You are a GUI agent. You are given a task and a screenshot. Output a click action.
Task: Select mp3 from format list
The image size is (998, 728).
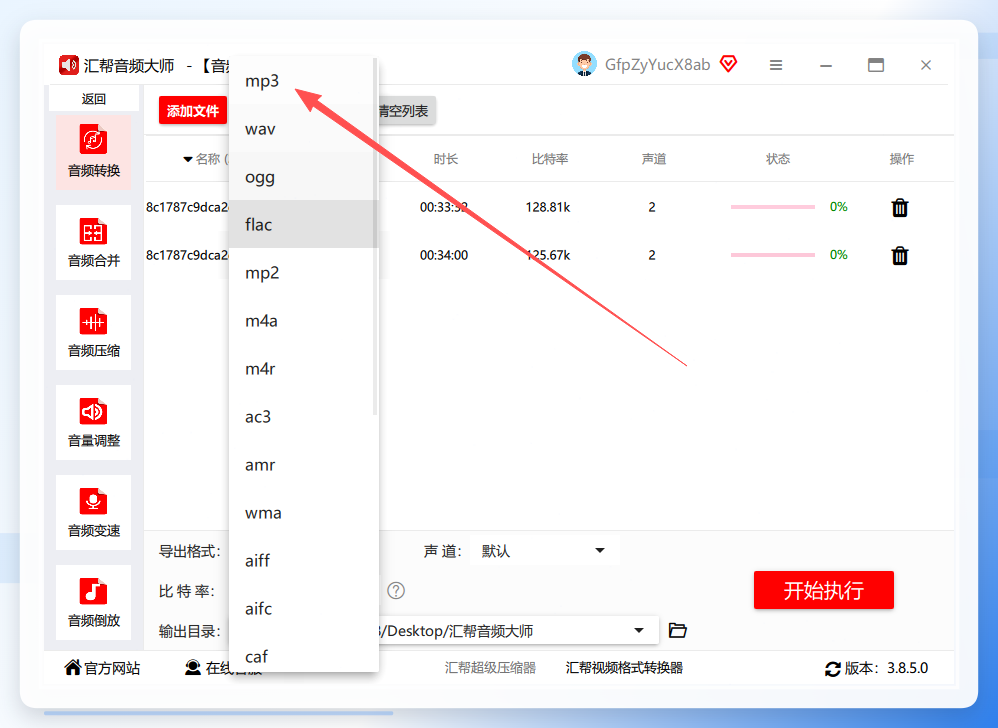[303, 81]
